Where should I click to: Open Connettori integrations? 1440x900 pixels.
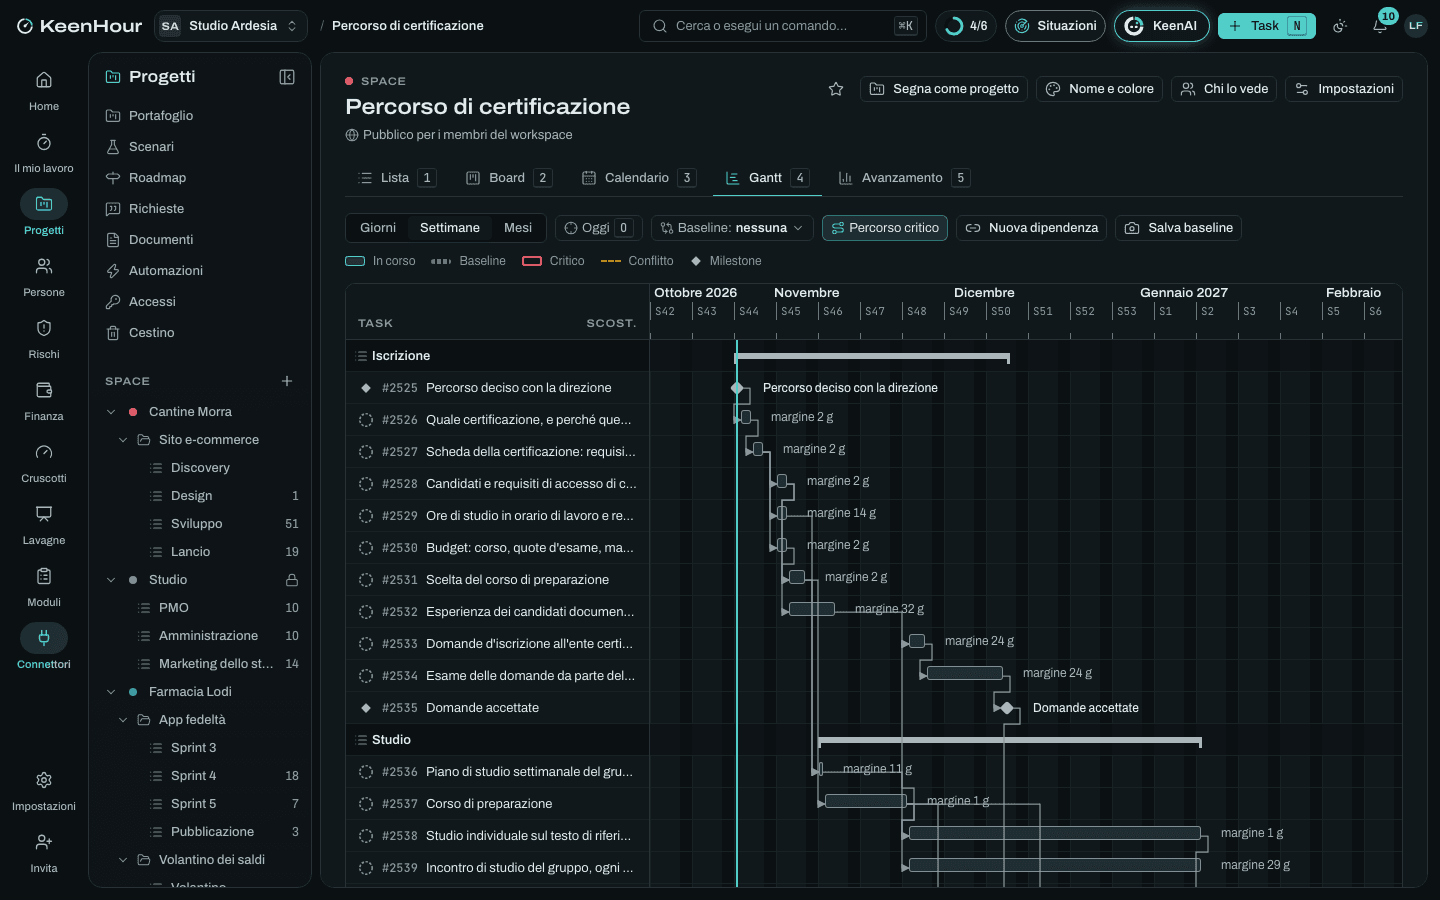pos(44,648)
